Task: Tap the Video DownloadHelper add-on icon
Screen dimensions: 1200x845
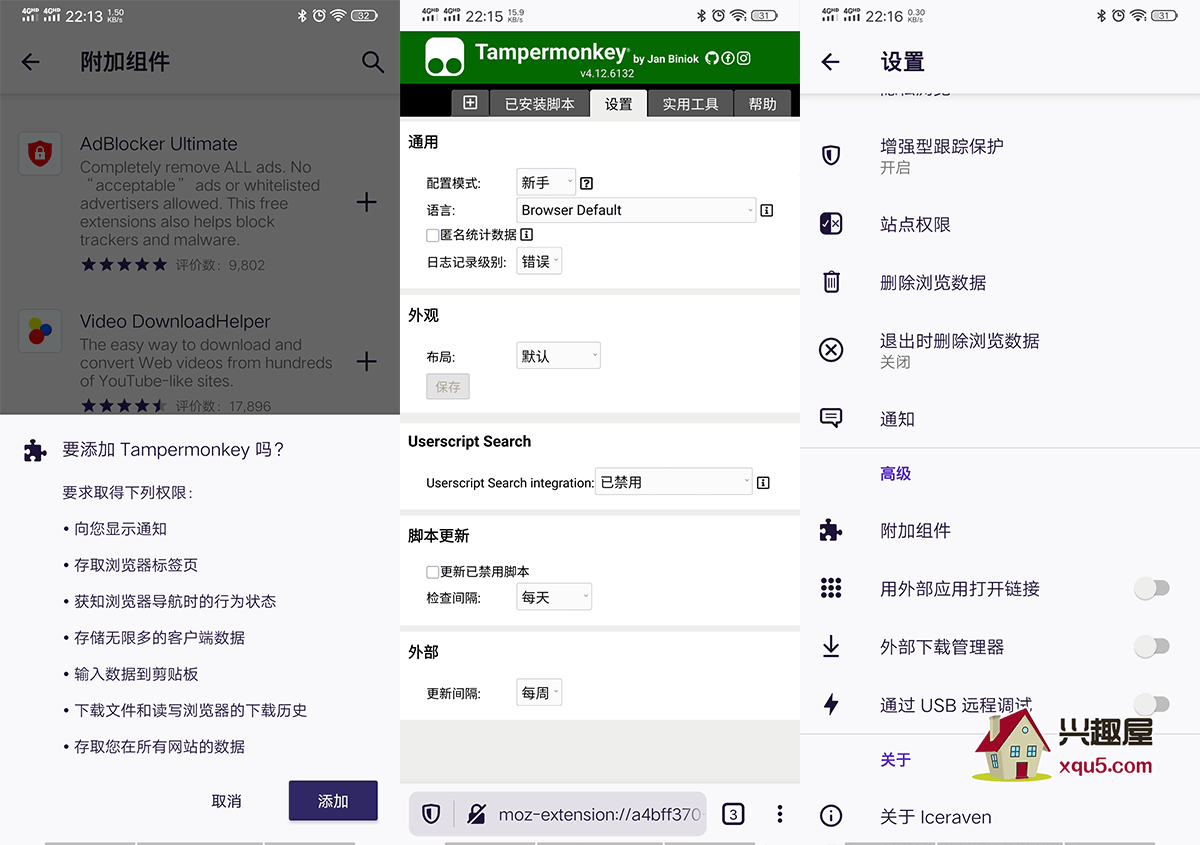Action: pyautogui.click(x=40, y=331)
